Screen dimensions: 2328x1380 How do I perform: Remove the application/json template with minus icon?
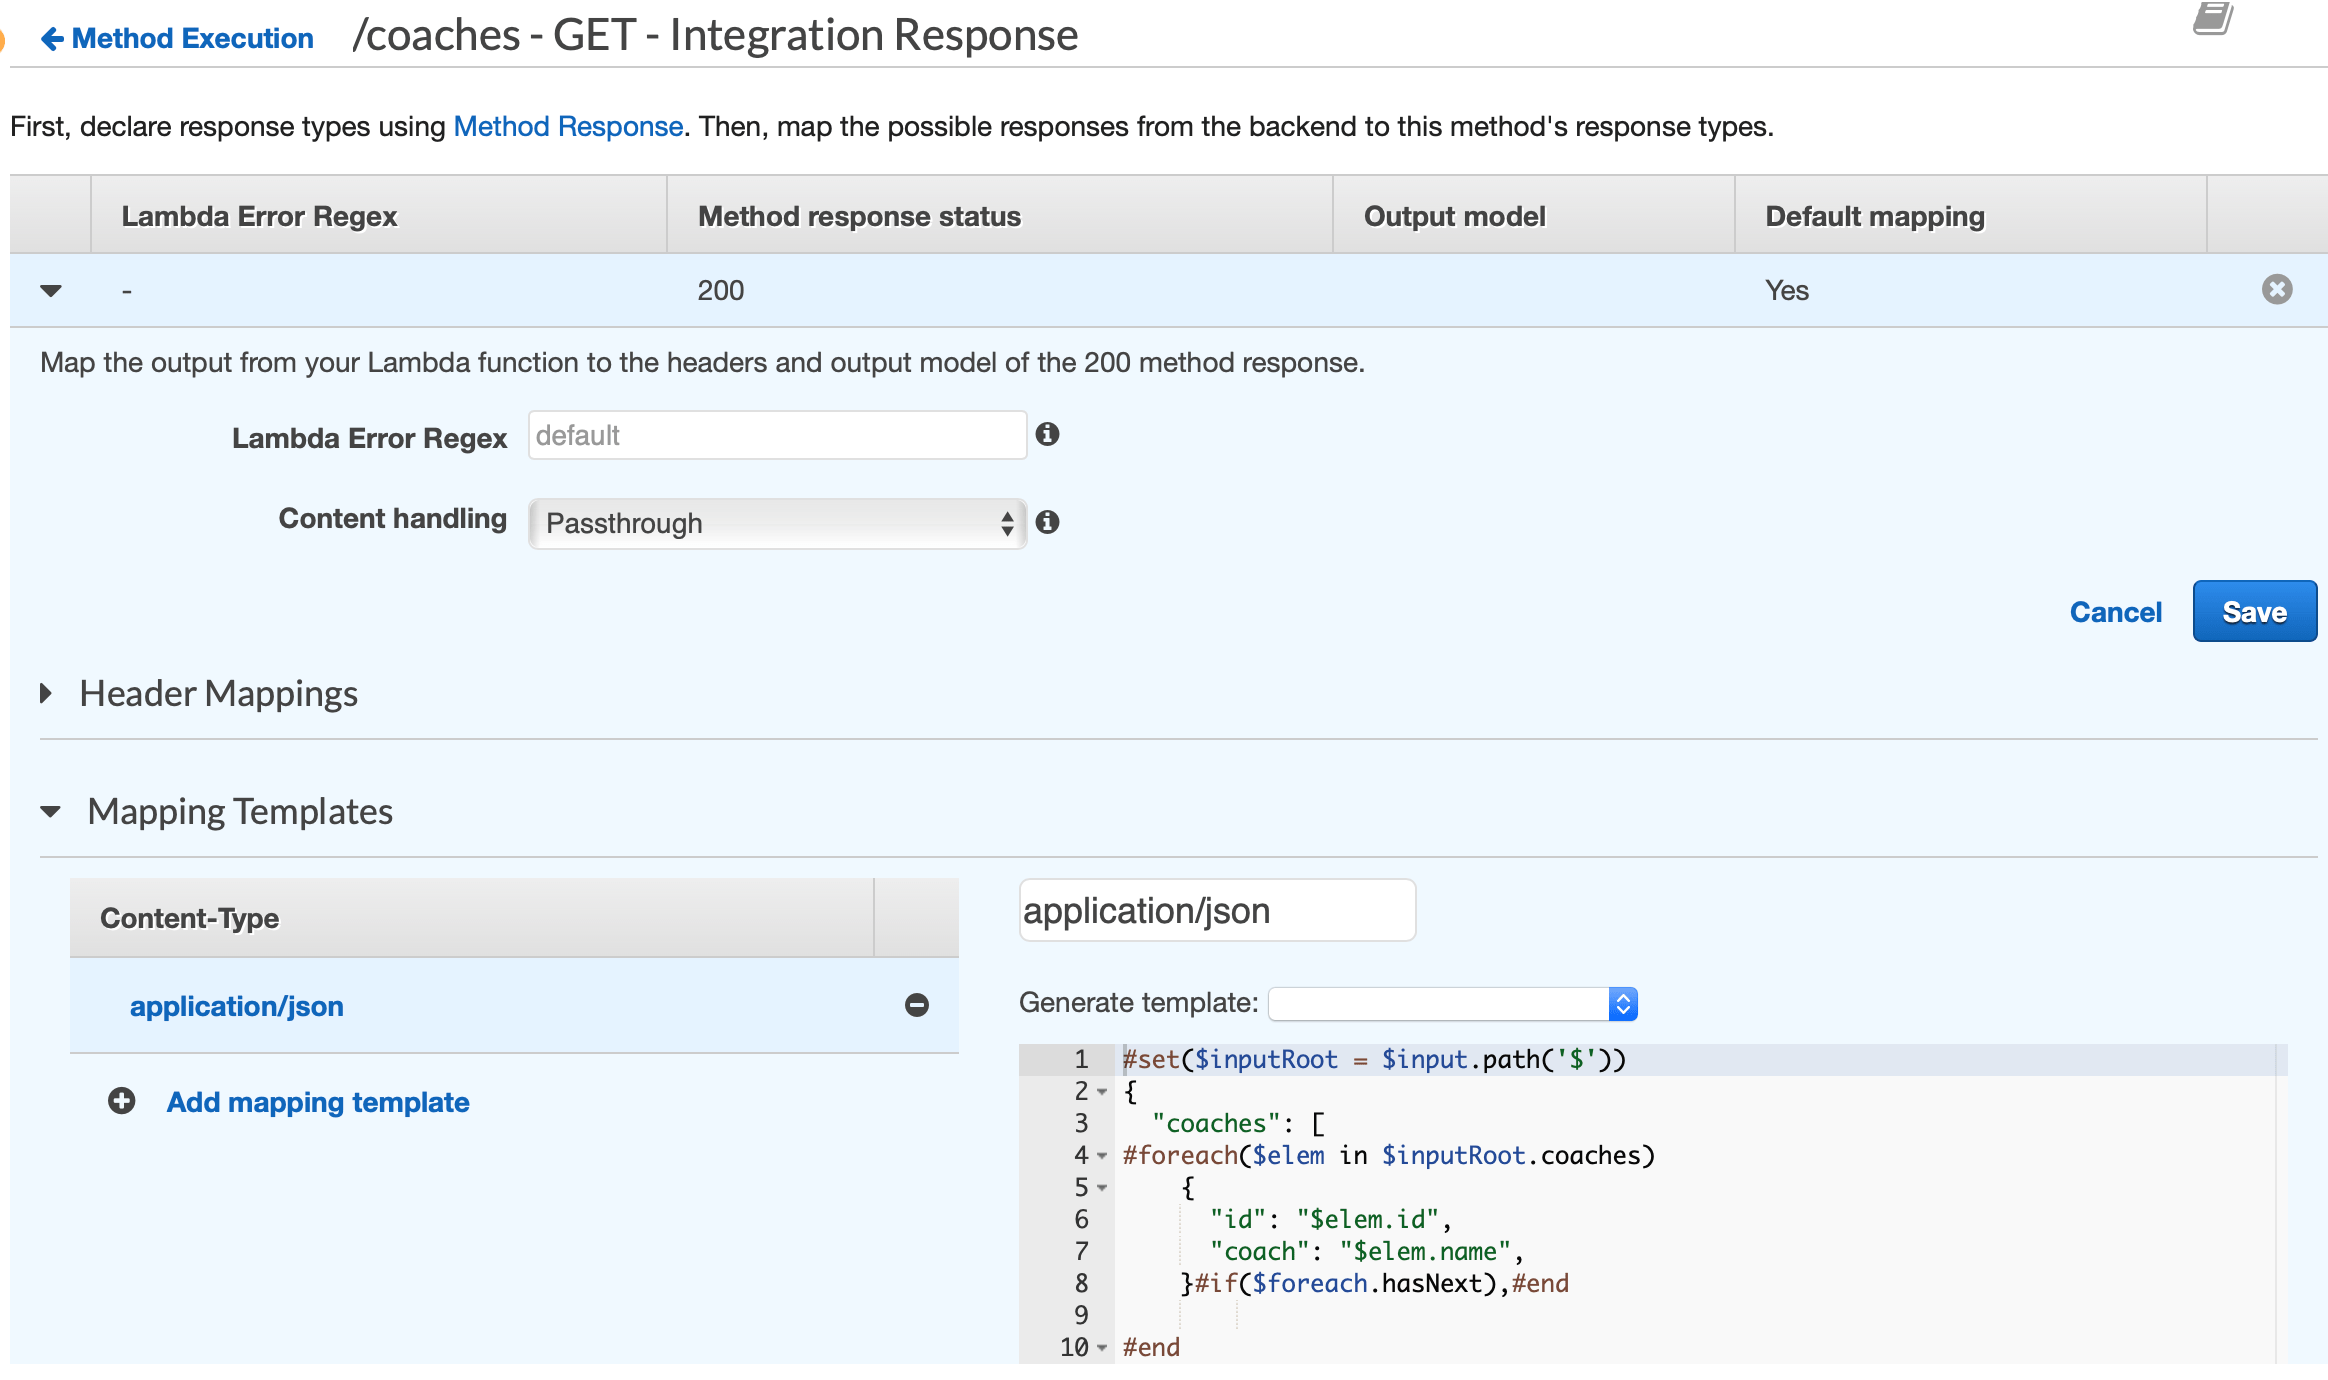tap(916, 1005)
